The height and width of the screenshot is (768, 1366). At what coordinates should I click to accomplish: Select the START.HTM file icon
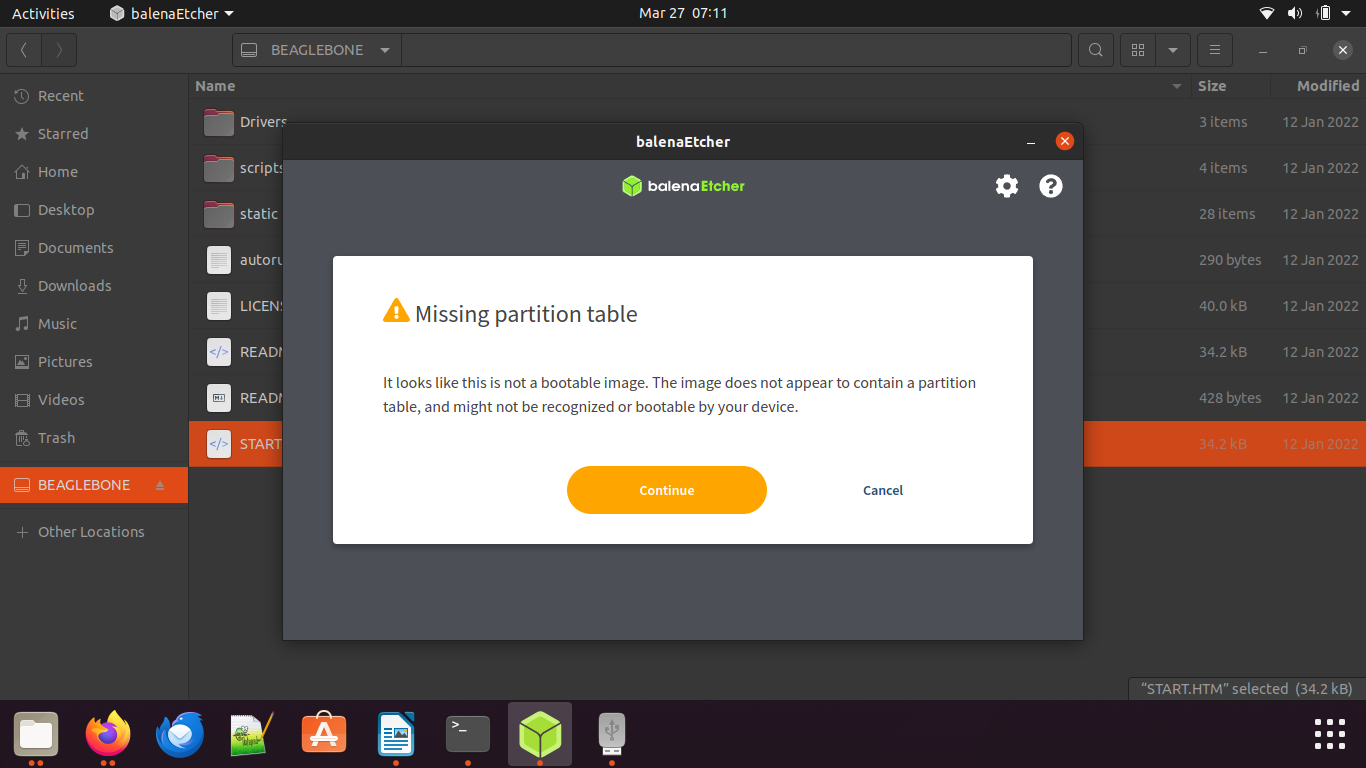218,444
